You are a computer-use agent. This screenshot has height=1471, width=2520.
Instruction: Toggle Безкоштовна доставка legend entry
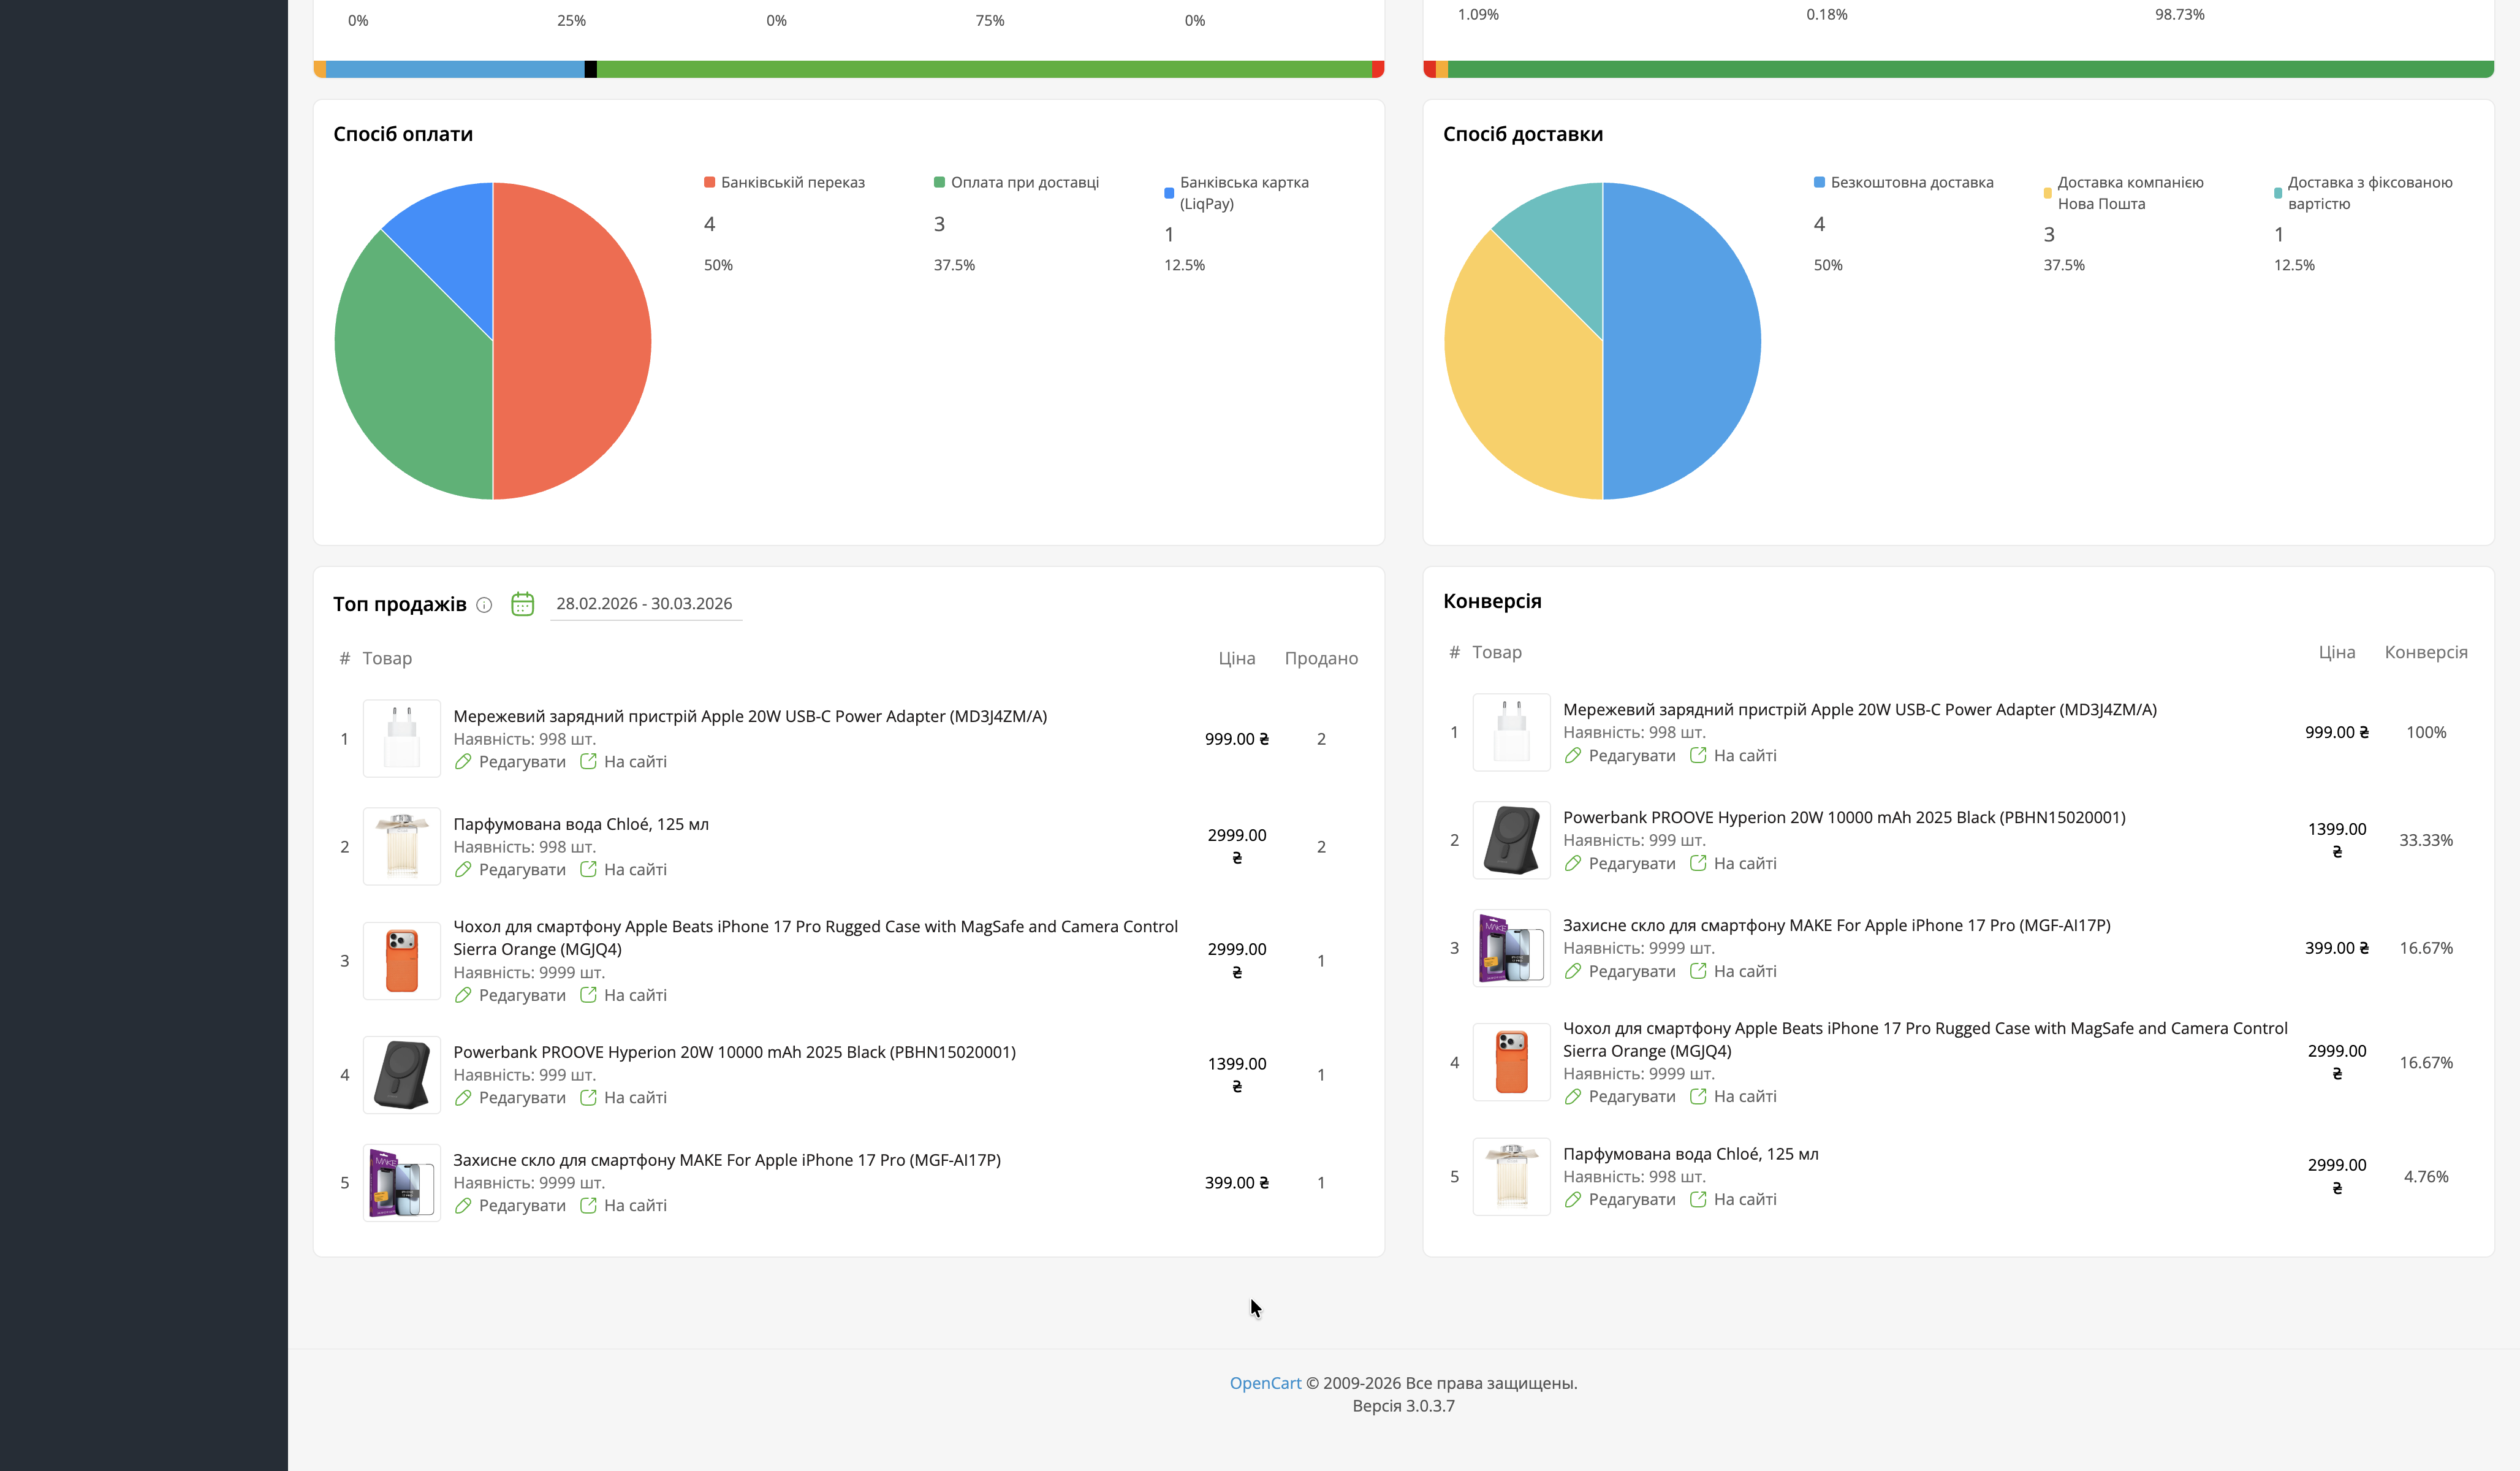tap(1903, 183)
